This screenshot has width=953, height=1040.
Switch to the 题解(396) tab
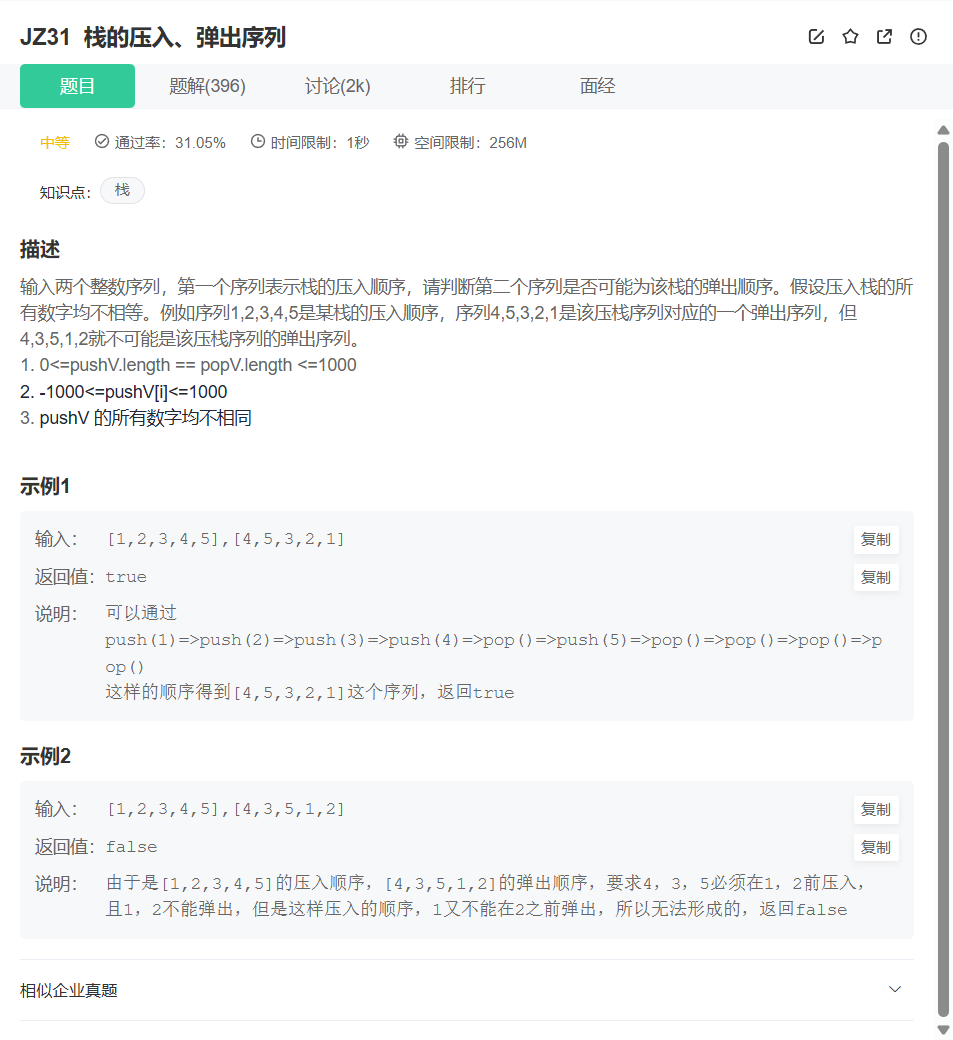[207, 86]
